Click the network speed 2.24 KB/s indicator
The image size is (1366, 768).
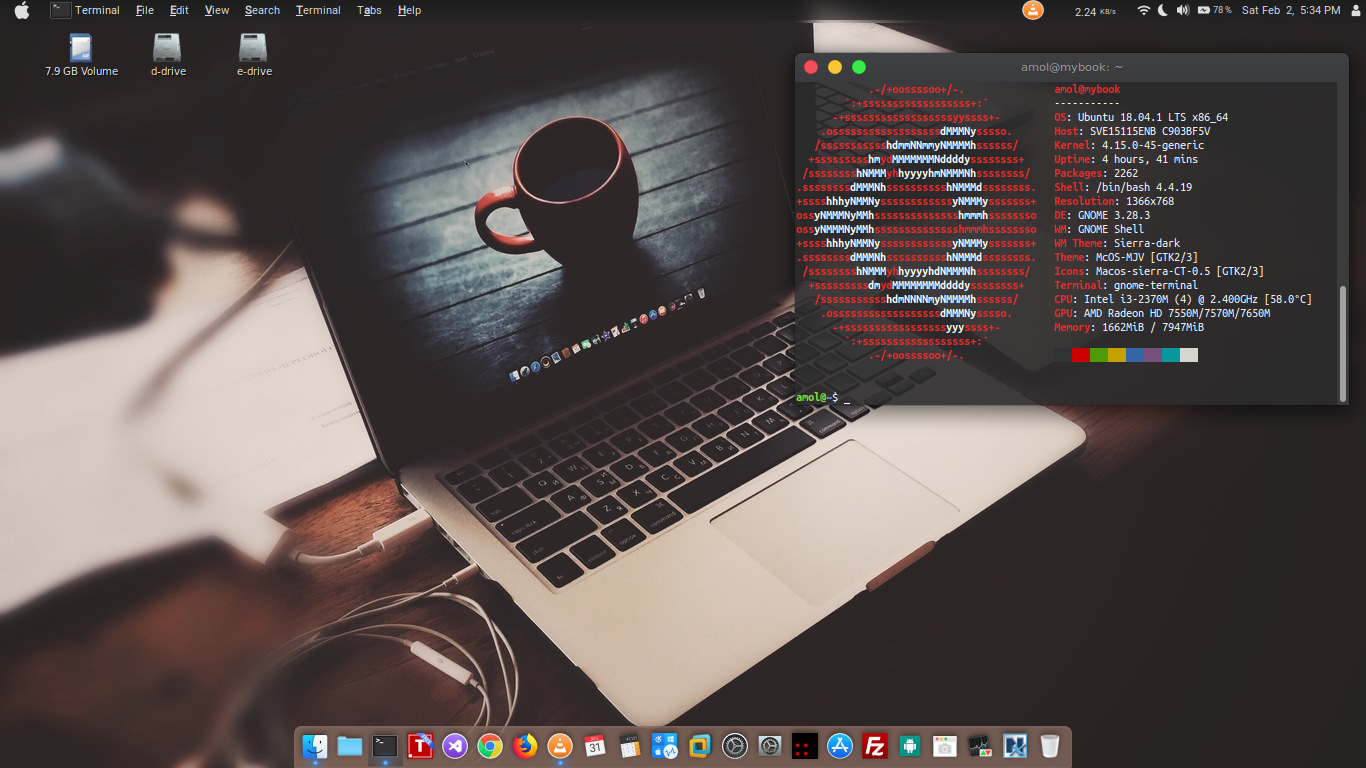click(x=1095, y=11)
